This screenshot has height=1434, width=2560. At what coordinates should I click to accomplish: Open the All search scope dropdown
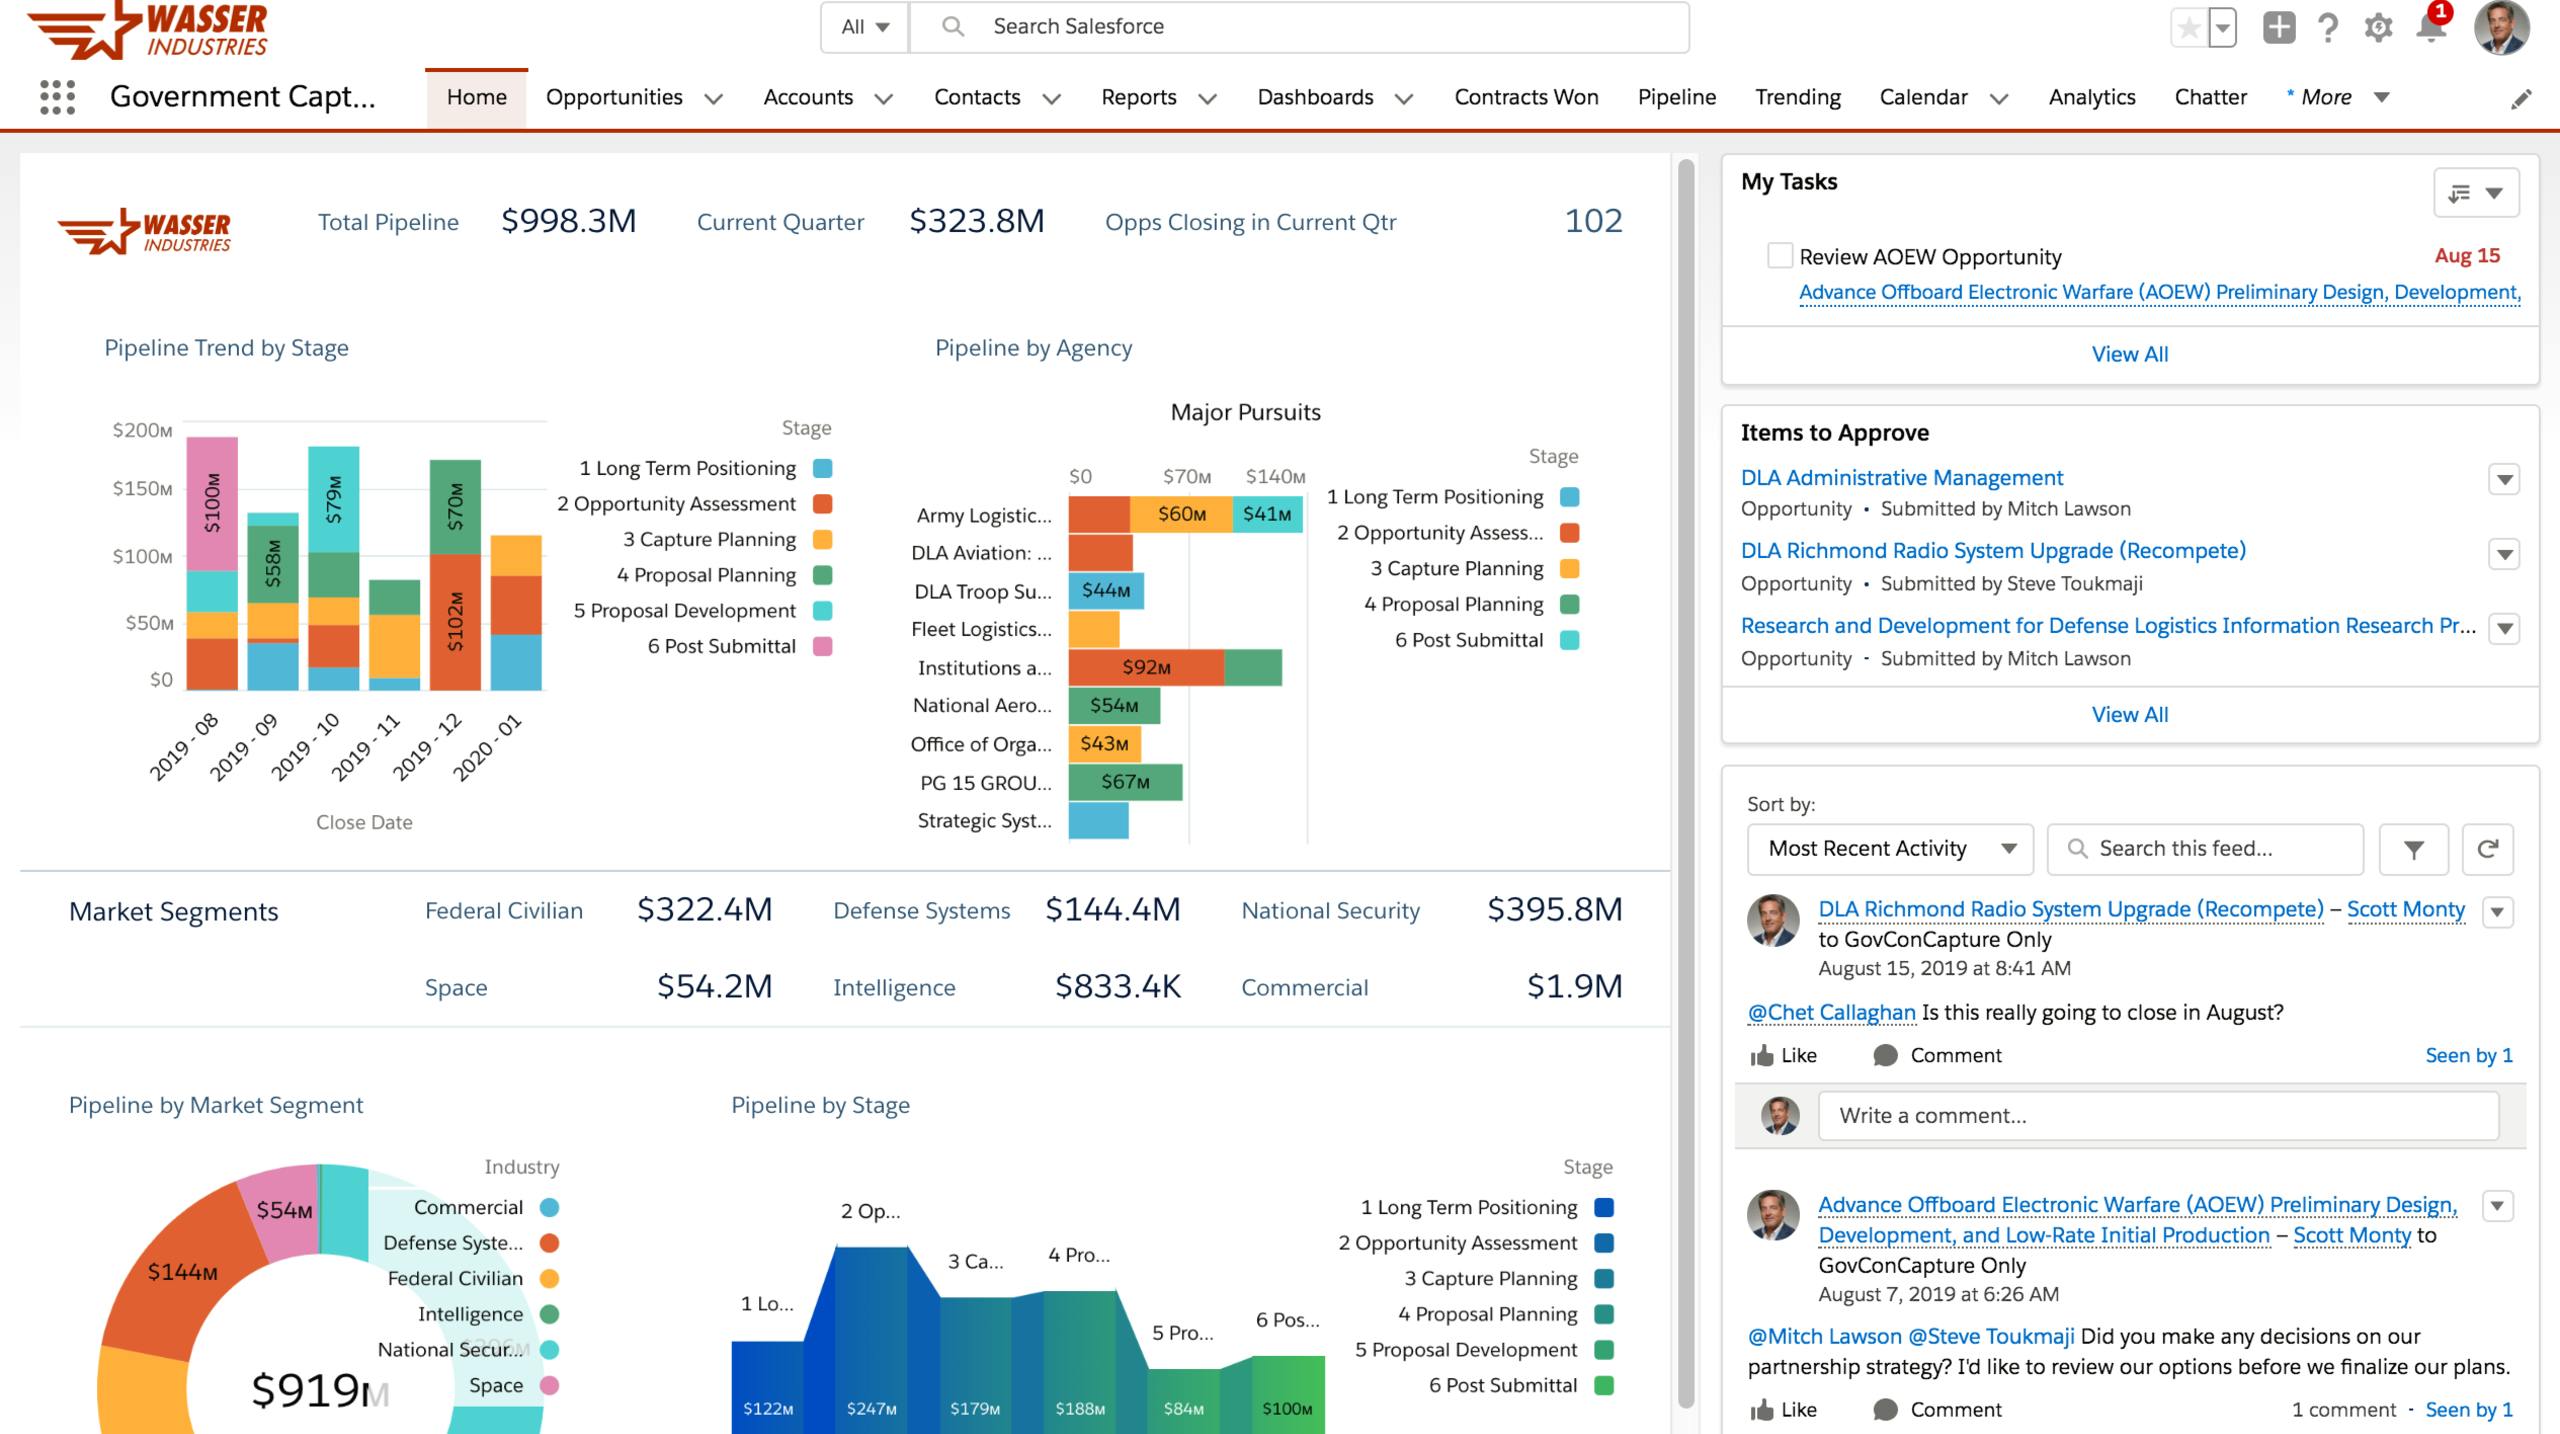point(865,27)
